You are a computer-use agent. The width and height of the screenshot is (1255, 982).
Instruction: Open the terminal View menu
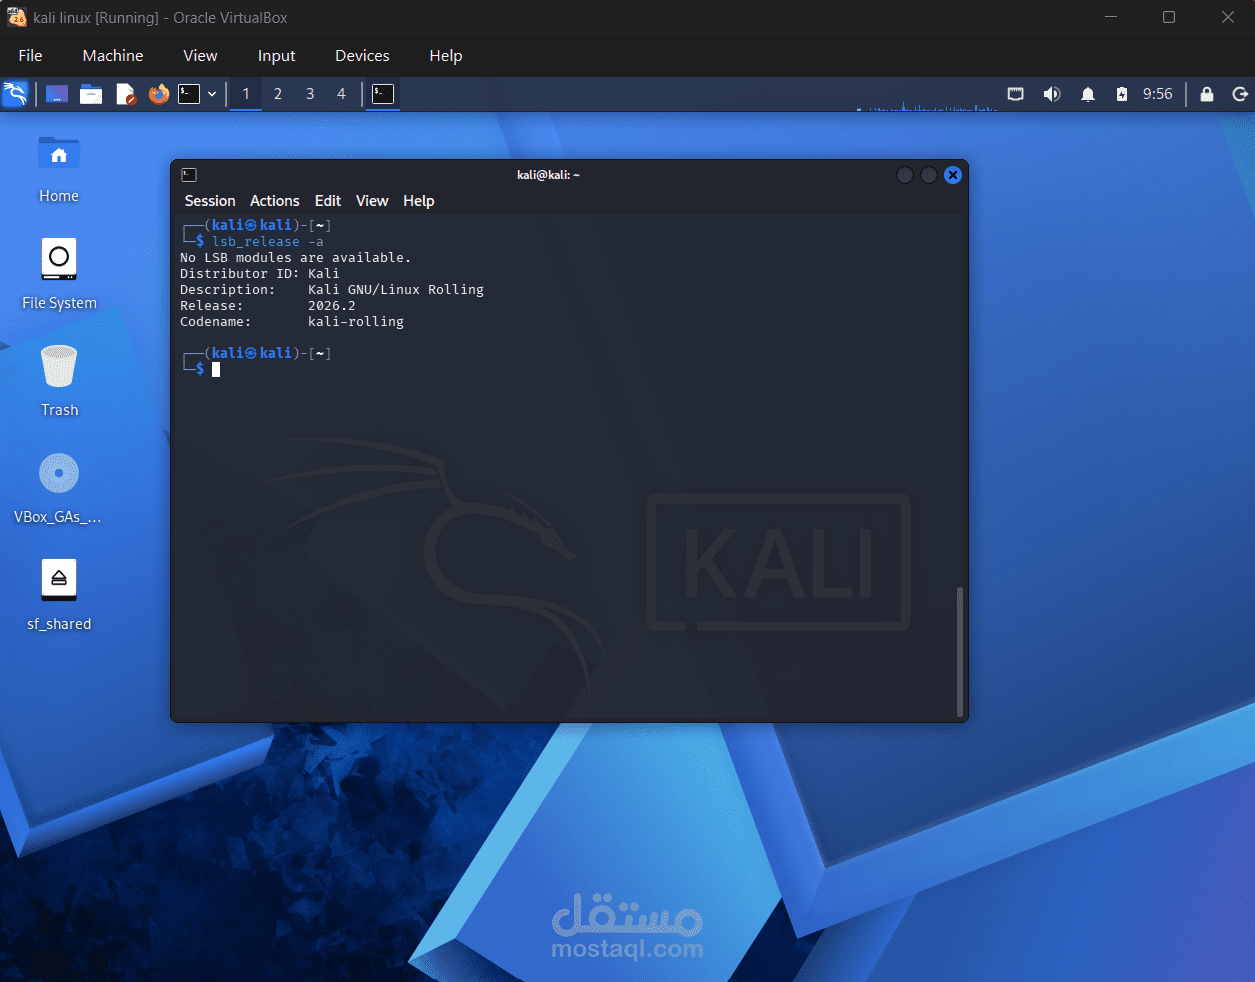click(372, 201)
